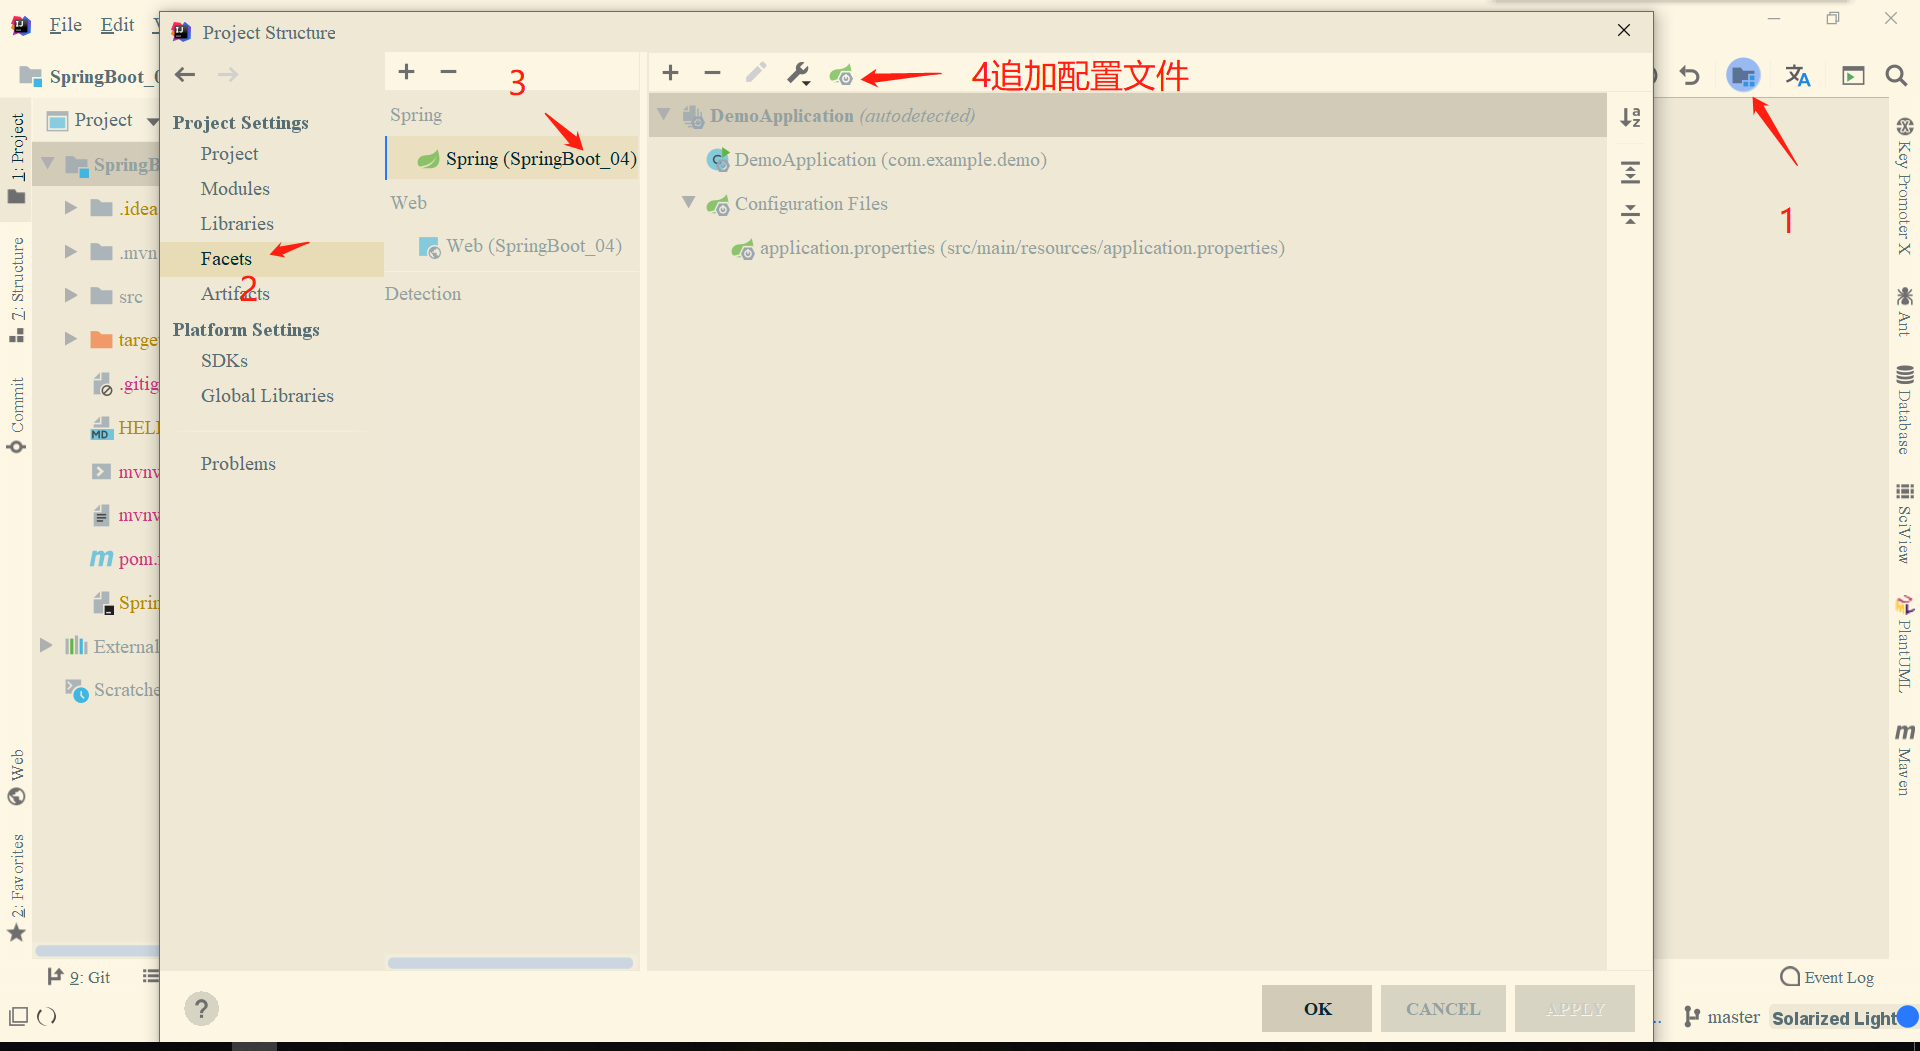Open PlantUML tool window

[1904, 645]
